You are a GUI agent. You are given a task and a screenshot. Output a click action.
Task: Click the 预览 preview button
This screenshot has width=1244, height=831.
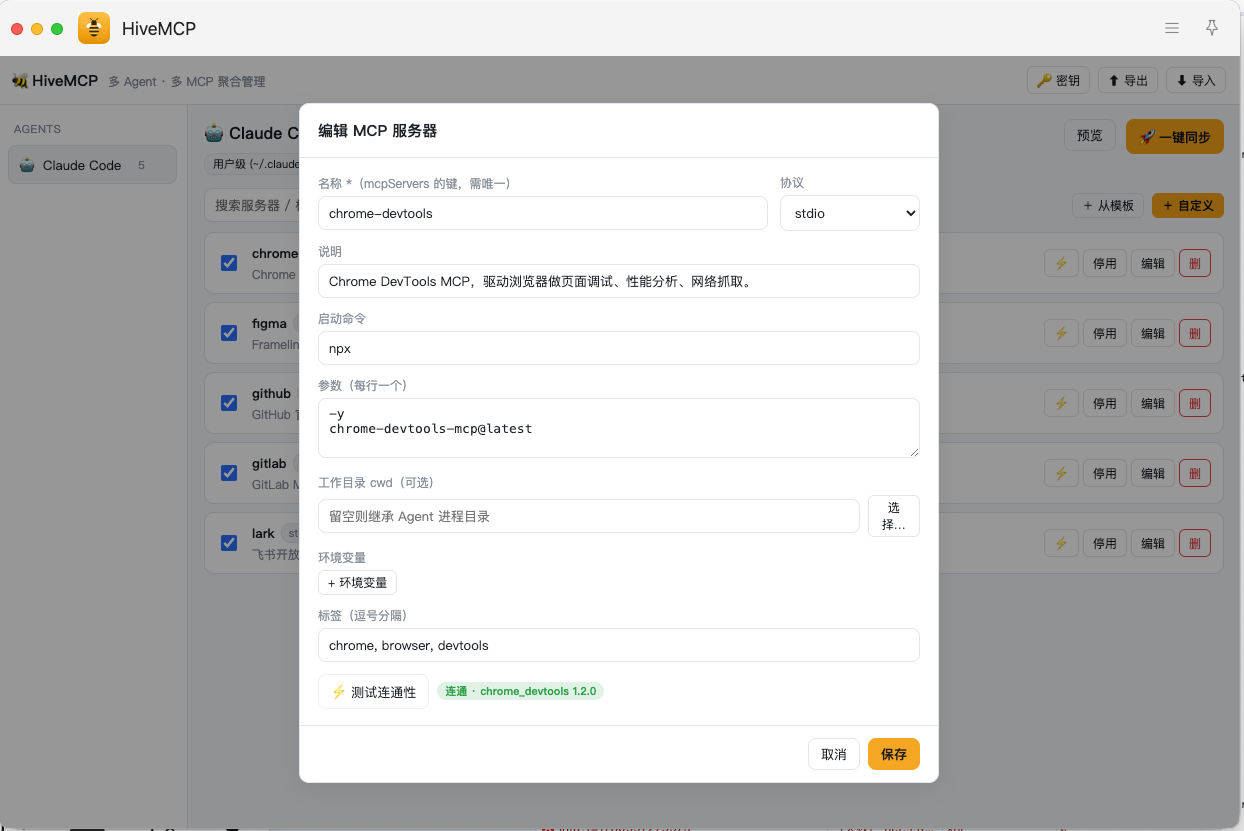click(x=1090, y=136)
